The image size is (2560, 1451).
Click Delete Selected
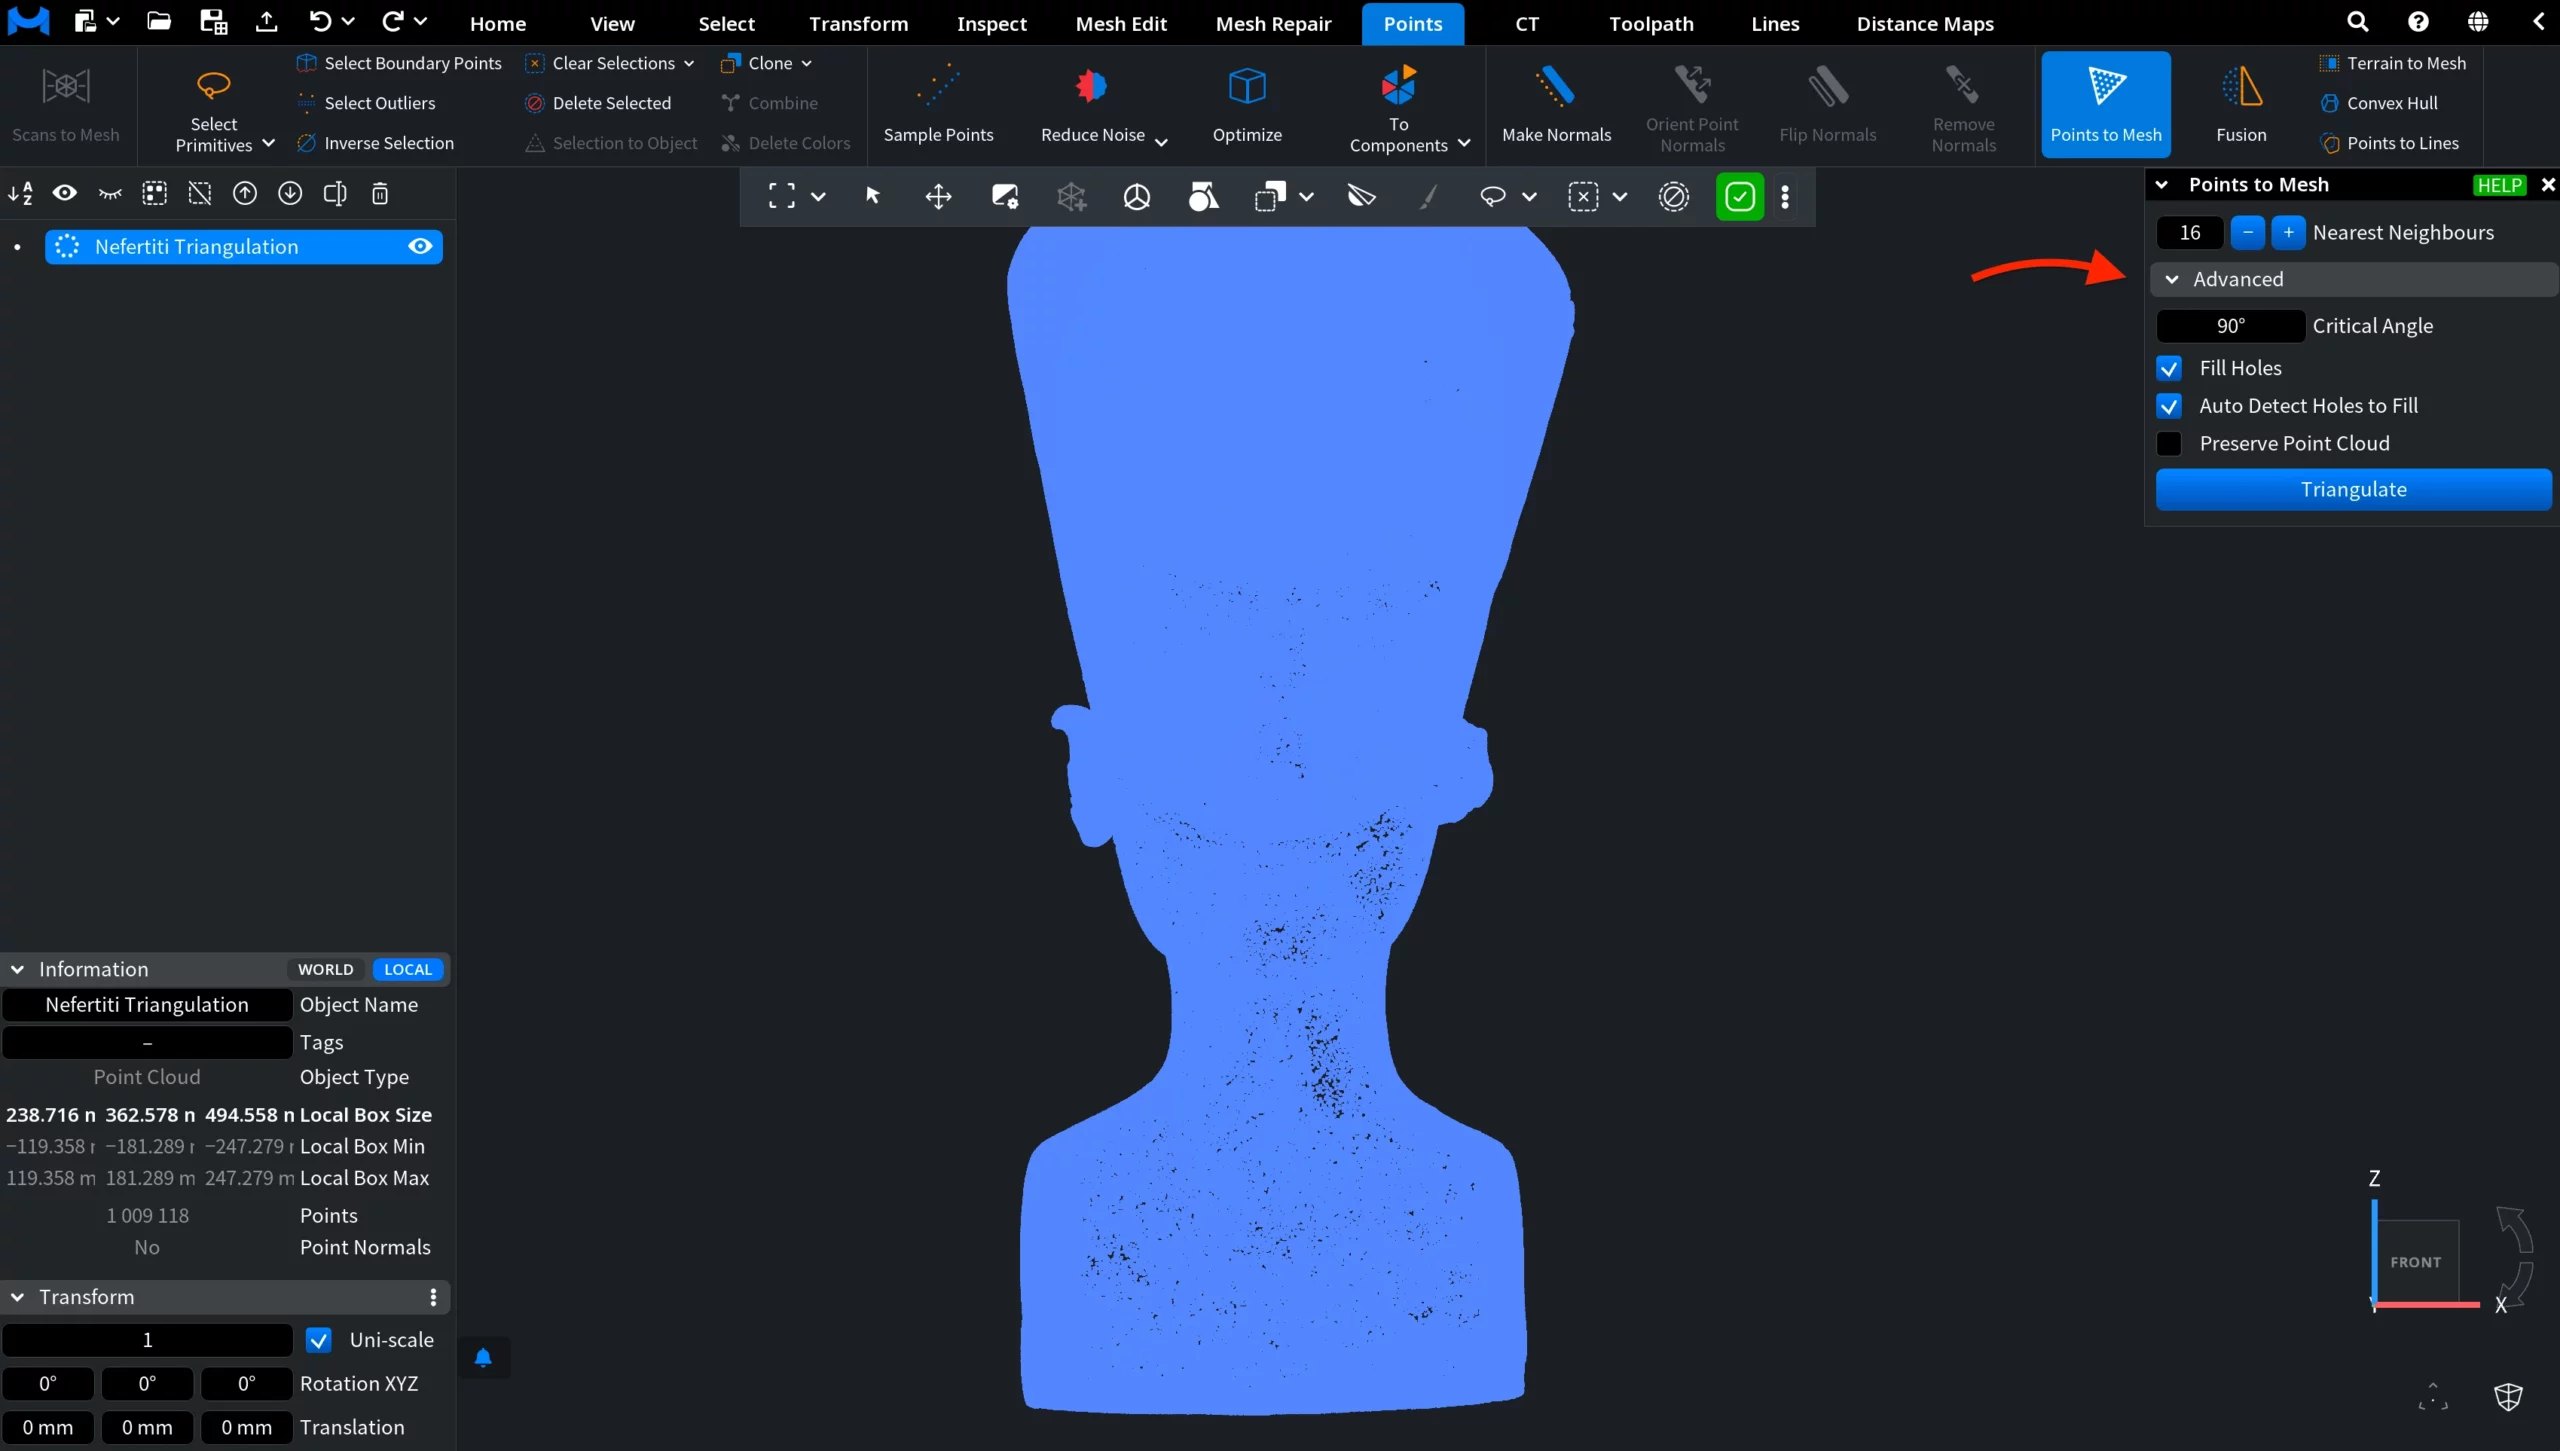[598, 103]
